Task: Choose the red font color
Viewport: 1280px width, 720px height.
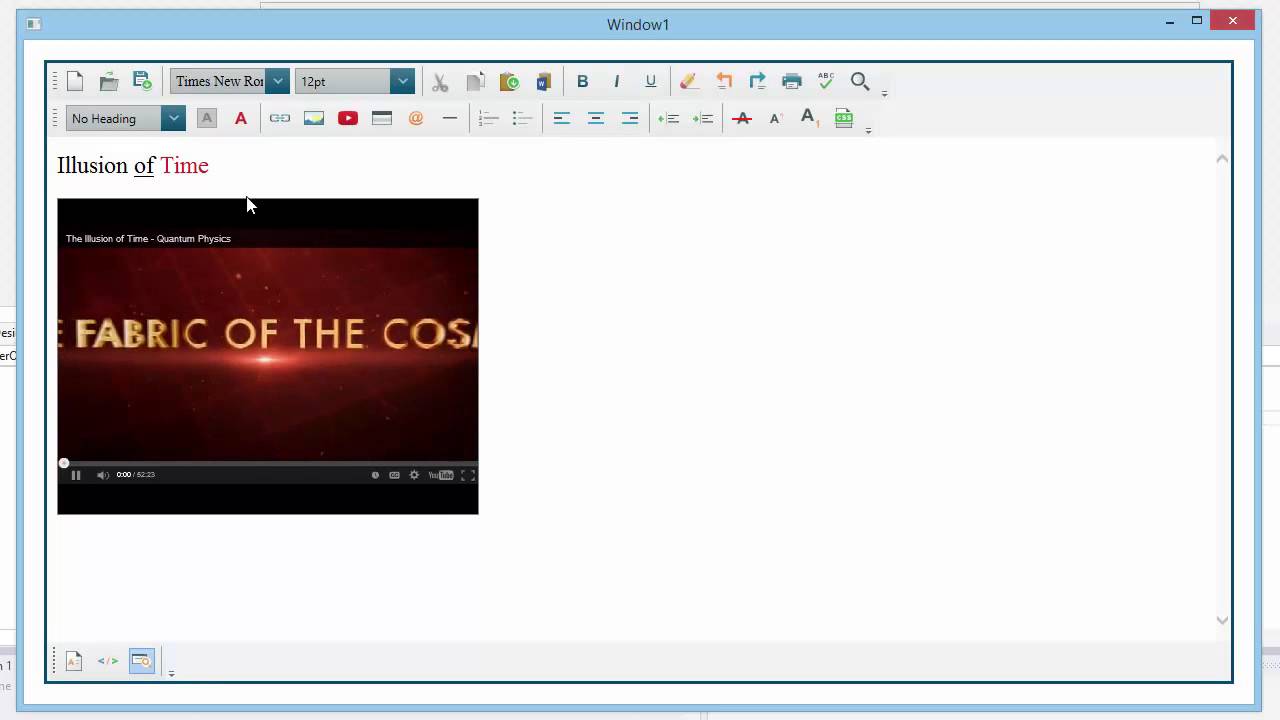Action: (241, 118)
